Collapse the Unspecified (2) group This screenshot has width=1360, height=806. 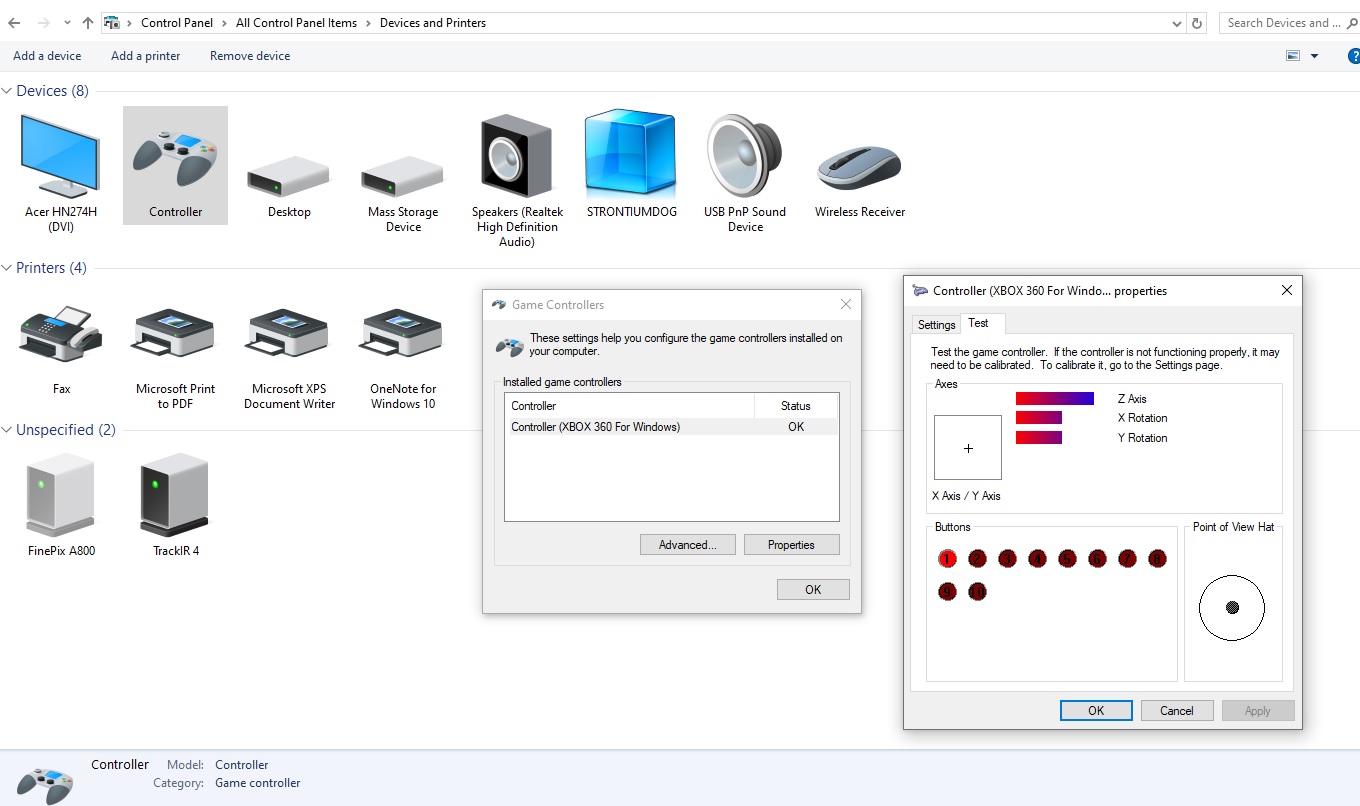point(7,430)
